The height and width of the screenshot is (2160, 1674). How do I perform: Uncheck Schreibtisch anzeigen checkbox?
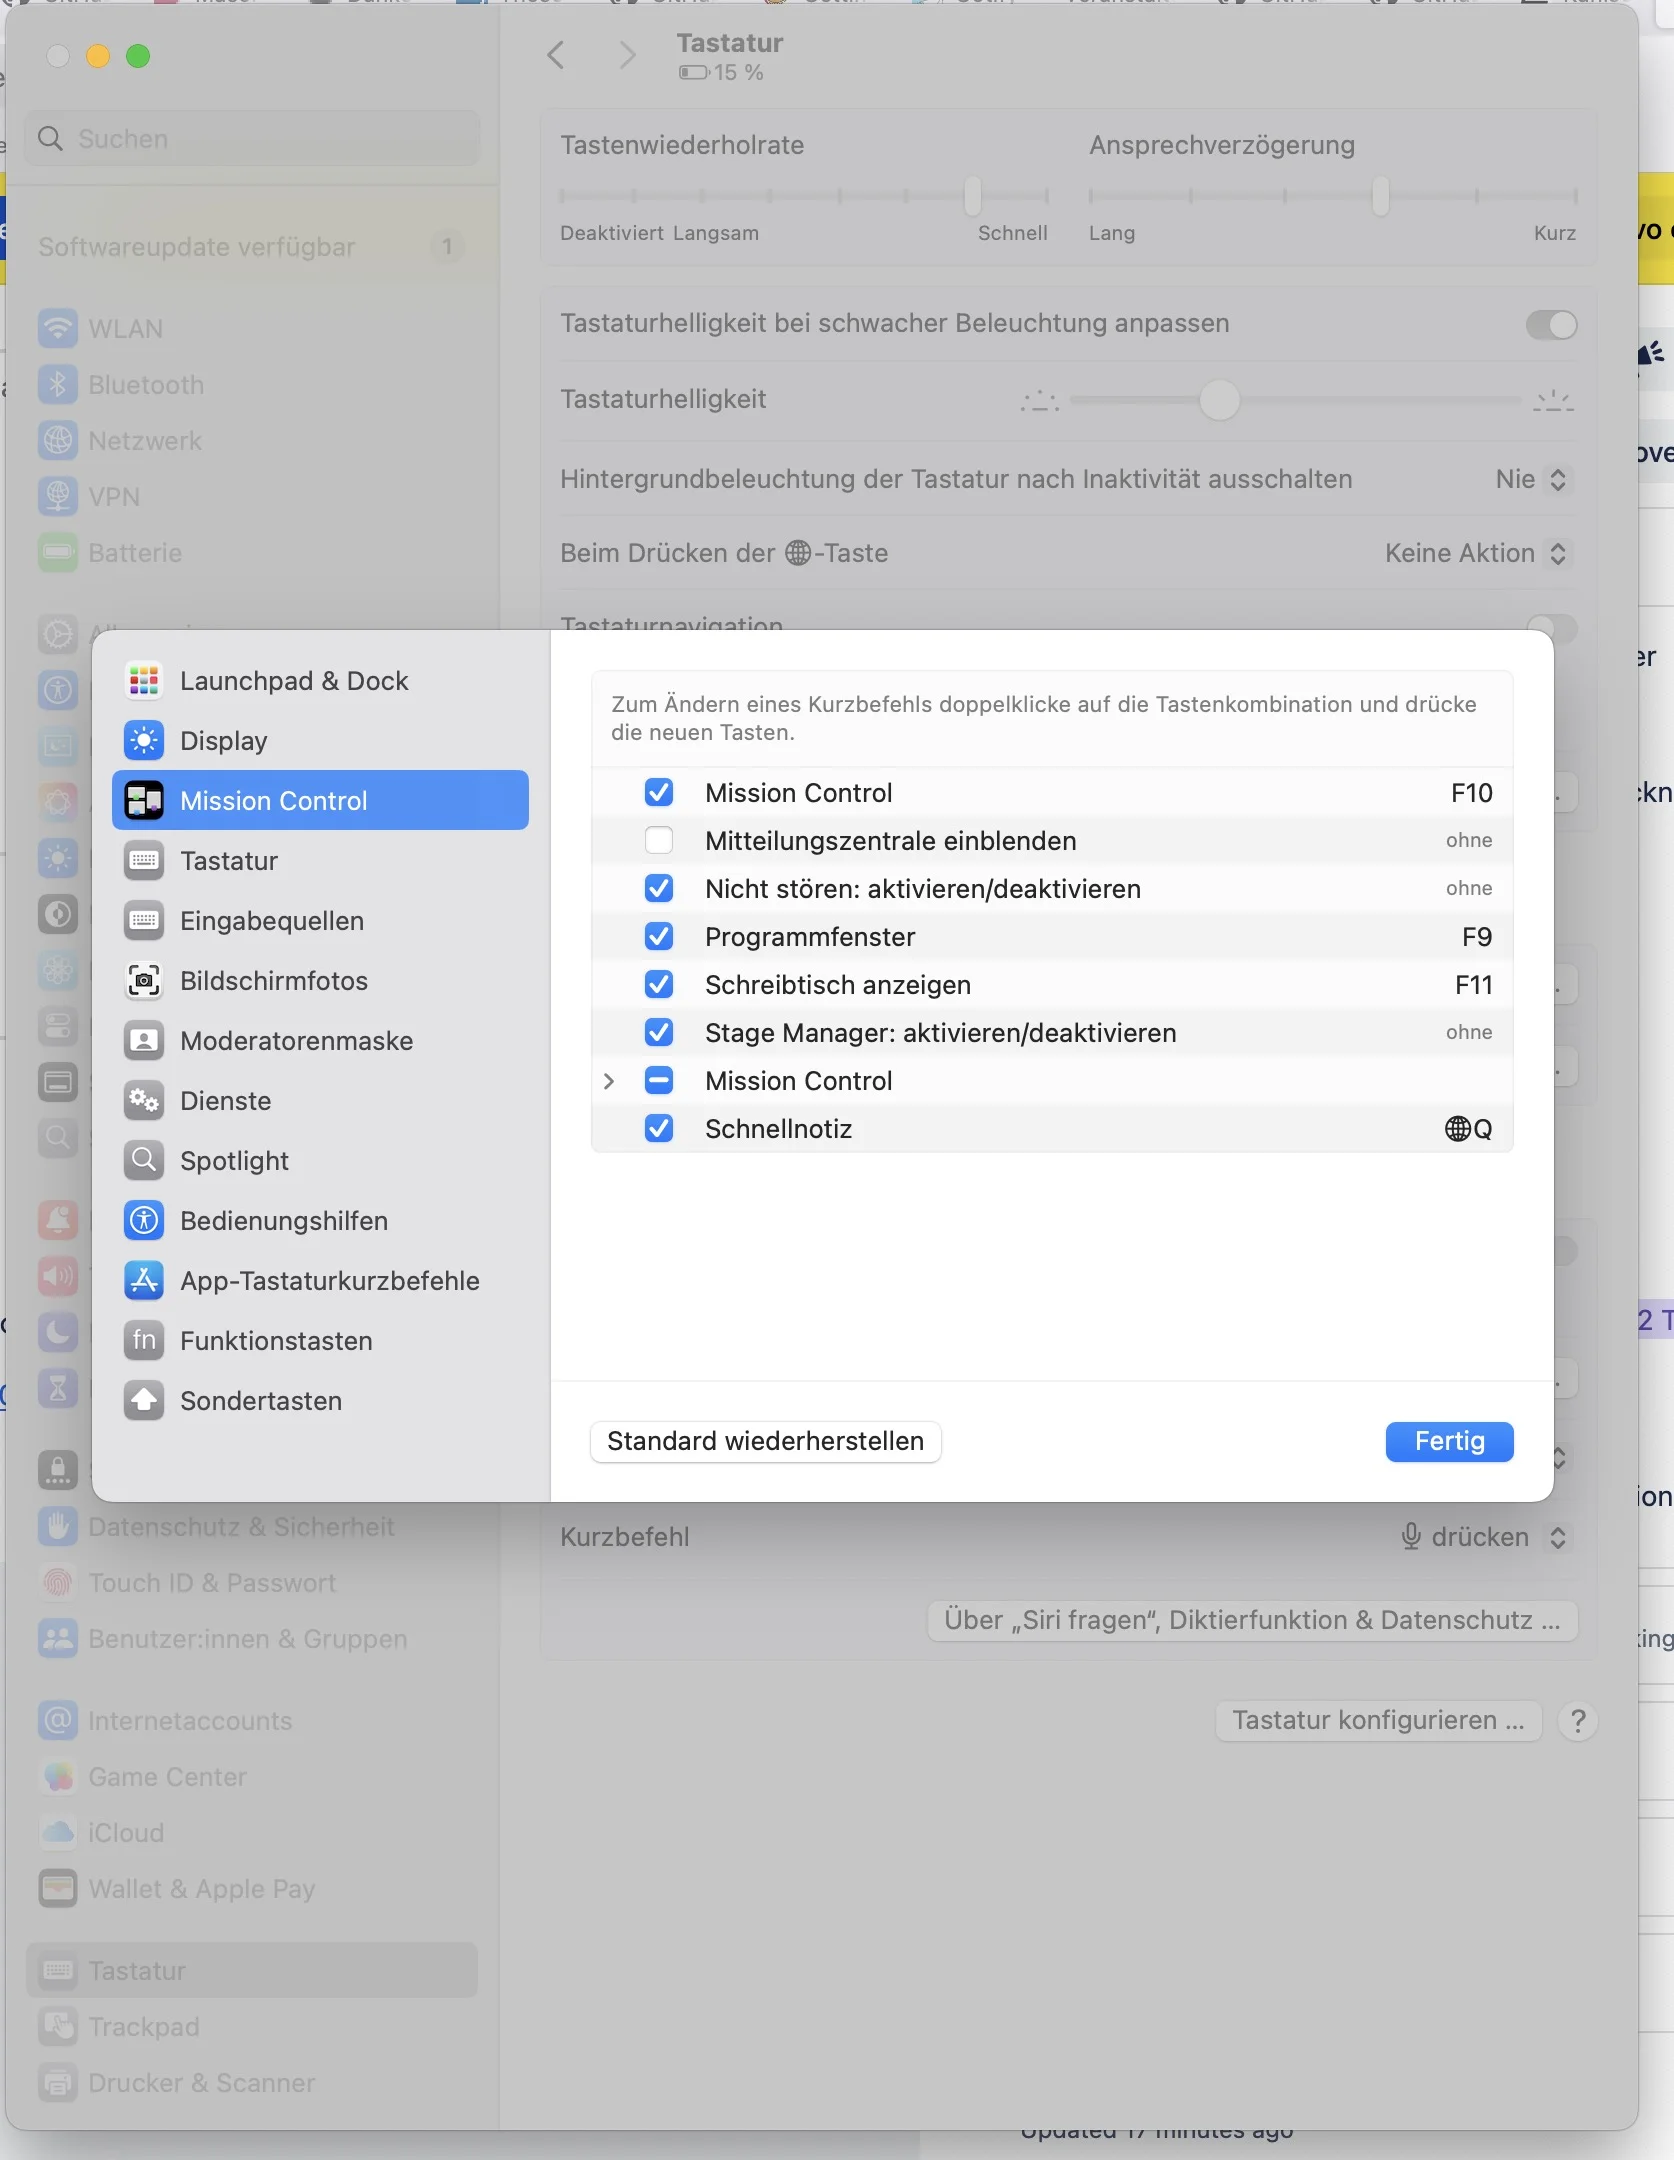point(659,985)
